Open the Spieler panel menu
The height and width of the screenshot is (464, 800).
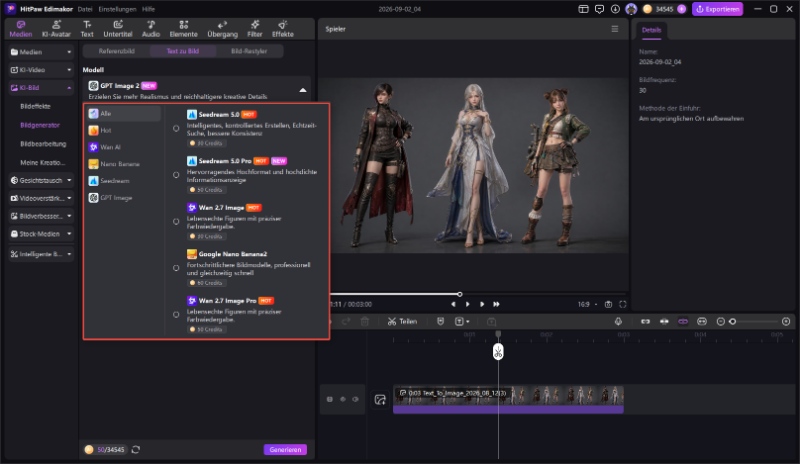click(x=615, y=29)
